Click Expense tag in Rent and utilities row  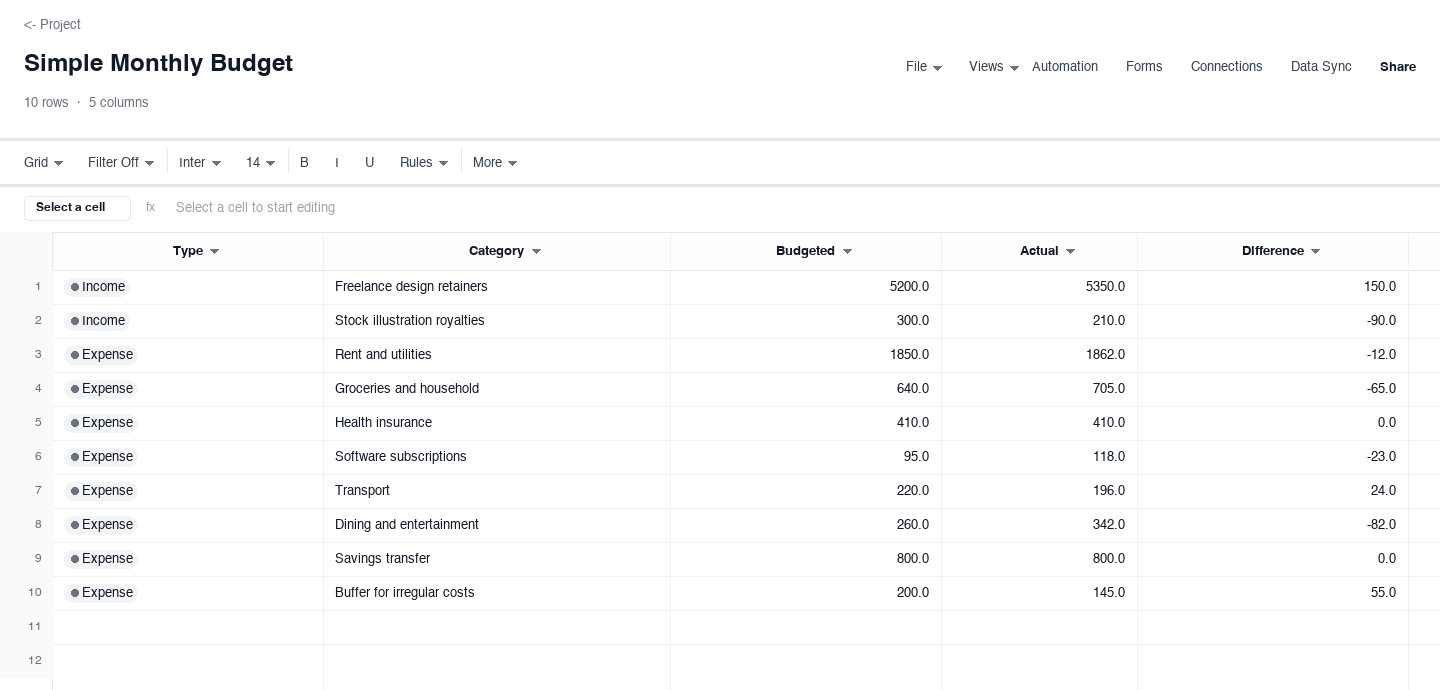[x=101, y=355]
